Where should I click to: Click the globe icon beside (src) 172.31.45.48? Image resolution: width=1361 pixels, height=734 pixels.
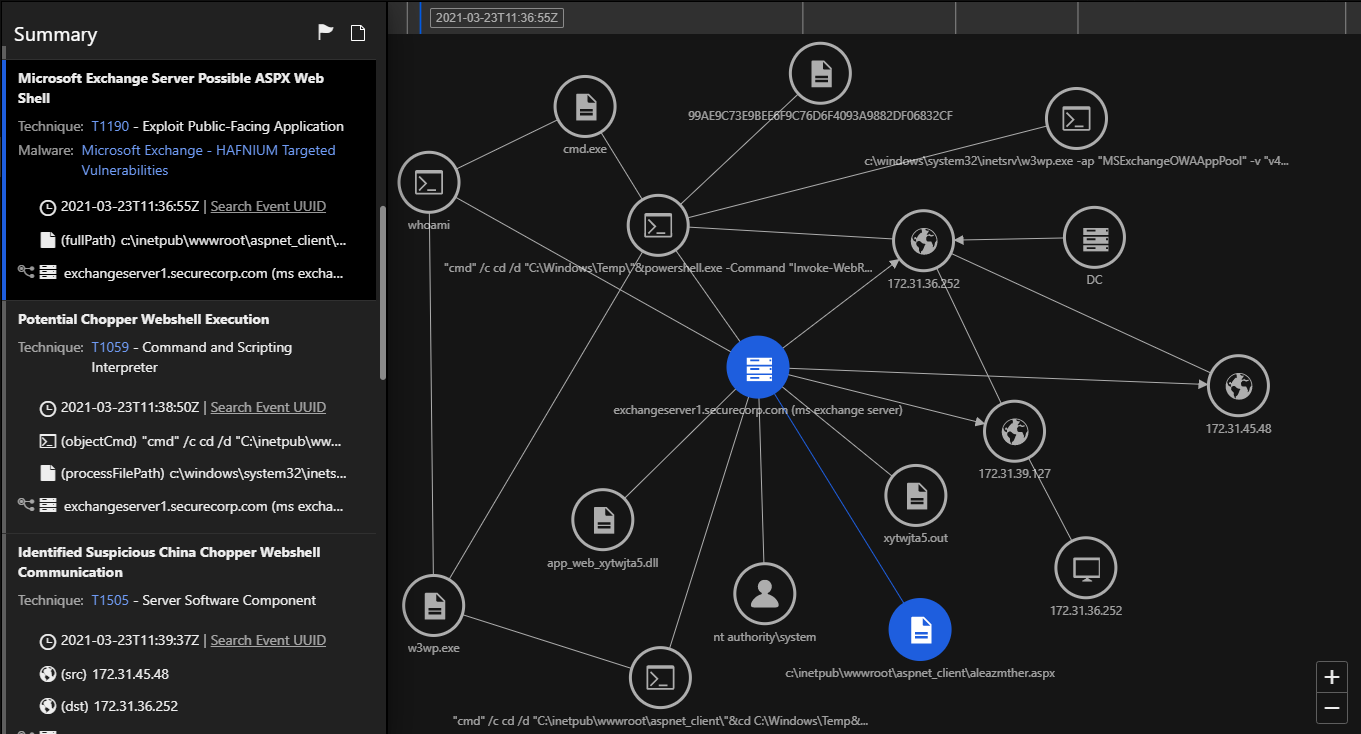coord(47,674)
